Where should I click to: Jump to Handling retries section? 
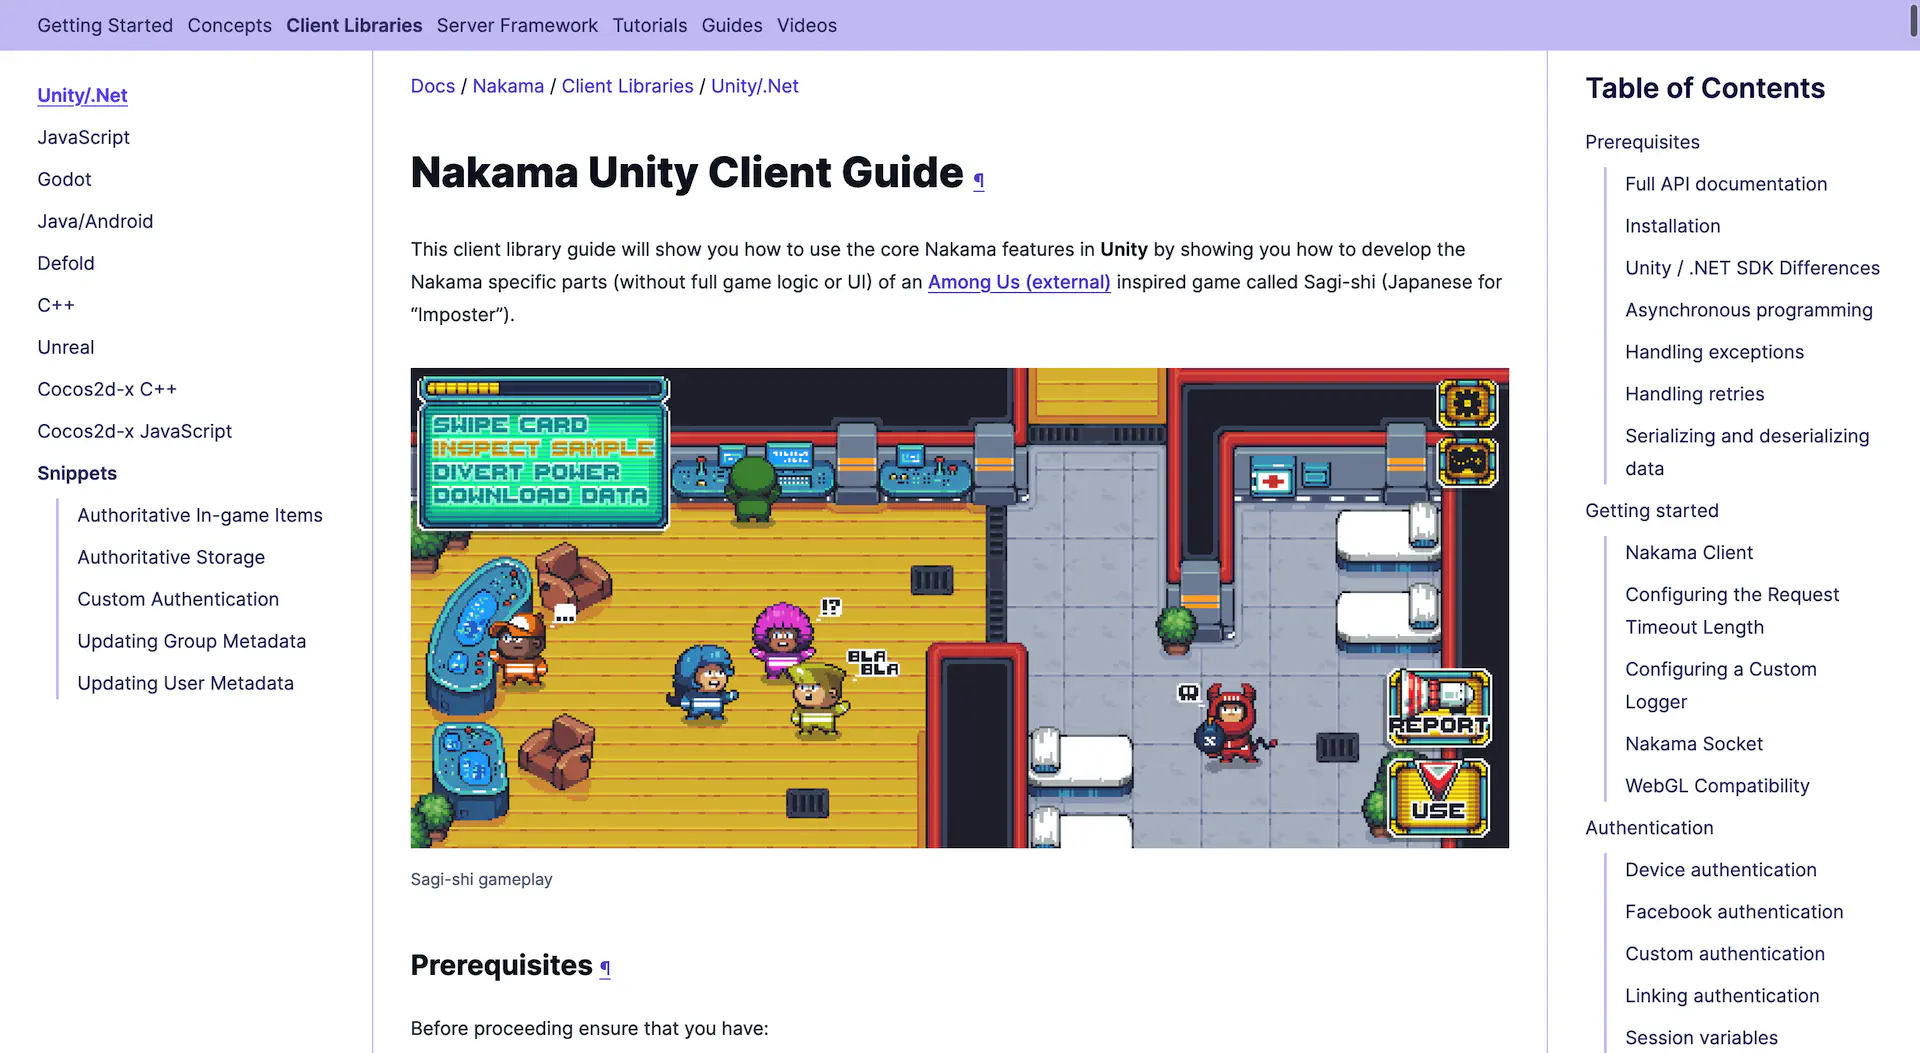pyautogui.click(x=1695, y=394)
